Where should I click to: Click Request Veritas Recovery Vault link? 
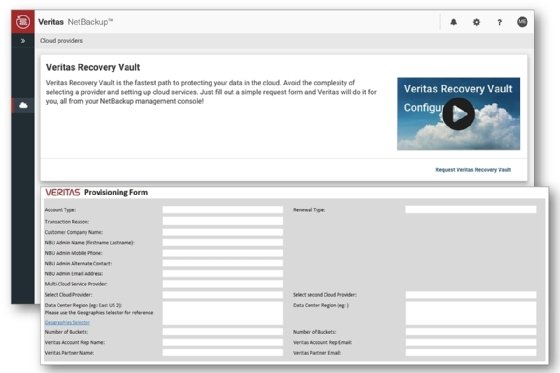tap(473, 170)
